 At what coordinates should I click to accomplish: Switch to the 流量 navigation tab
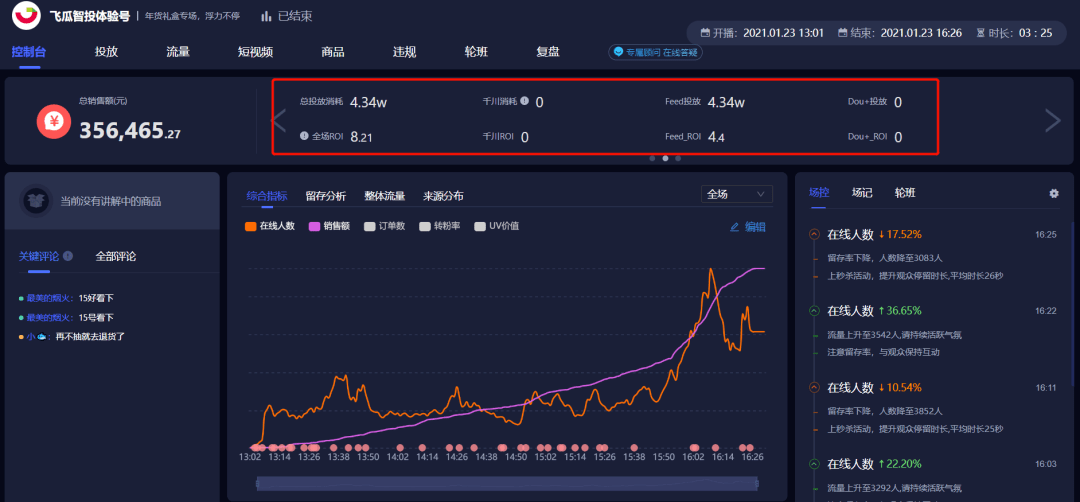coord(178,52)
